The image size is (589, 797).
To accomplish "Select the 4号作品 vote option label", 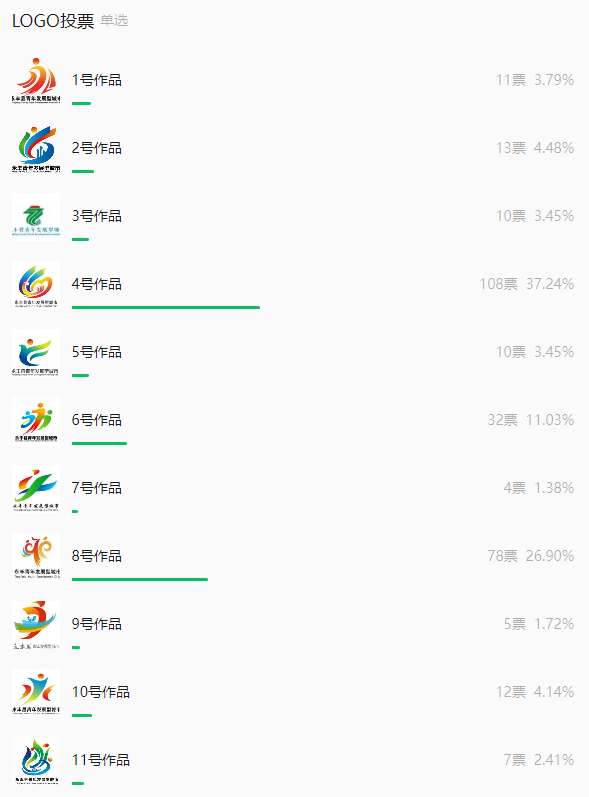I will (97, 284).
